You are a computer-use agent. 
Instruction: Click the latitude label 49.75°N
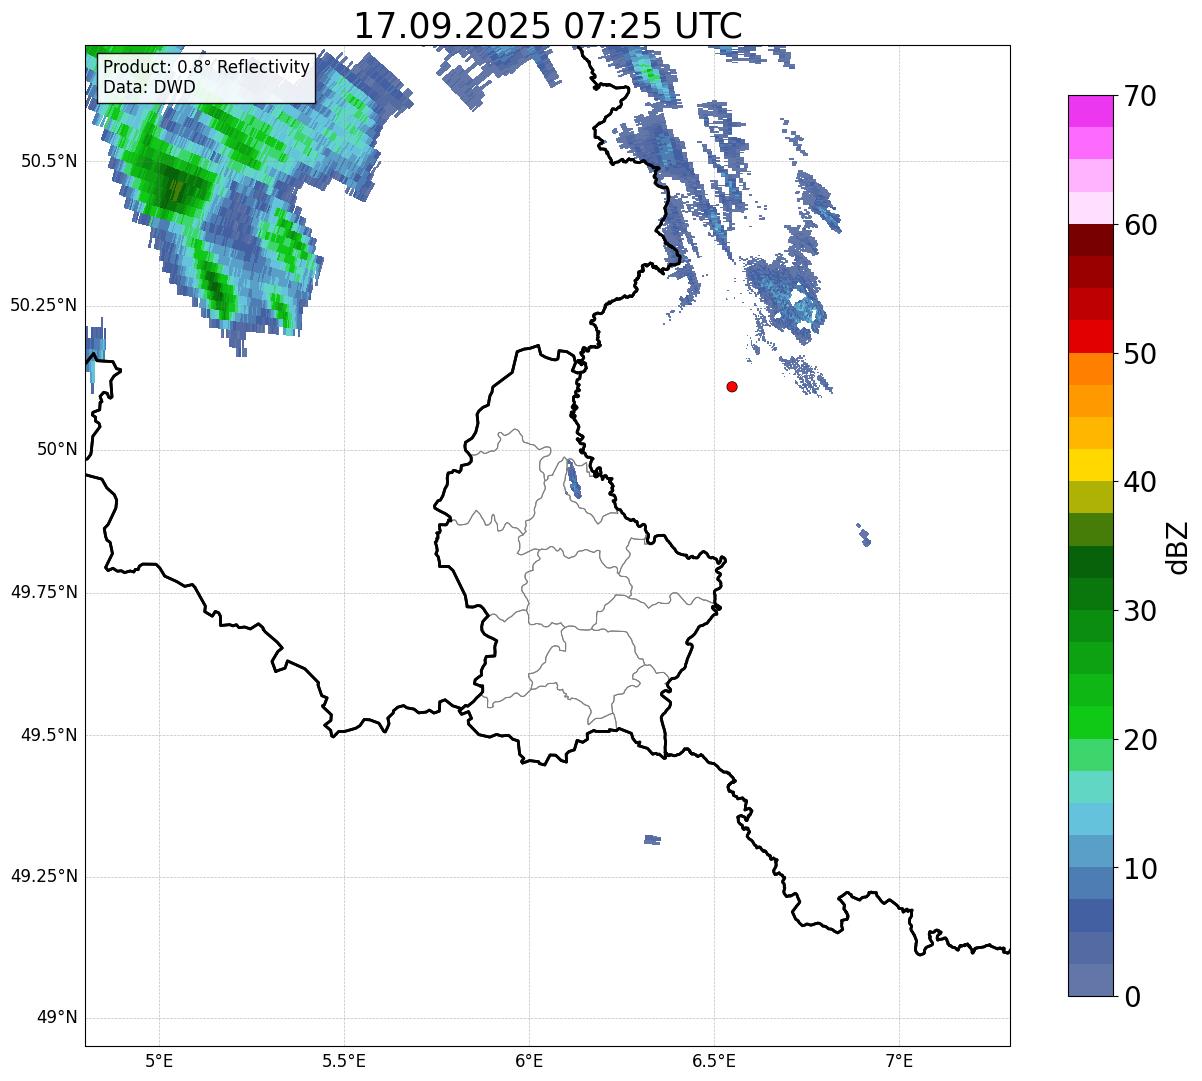point(43,592)
